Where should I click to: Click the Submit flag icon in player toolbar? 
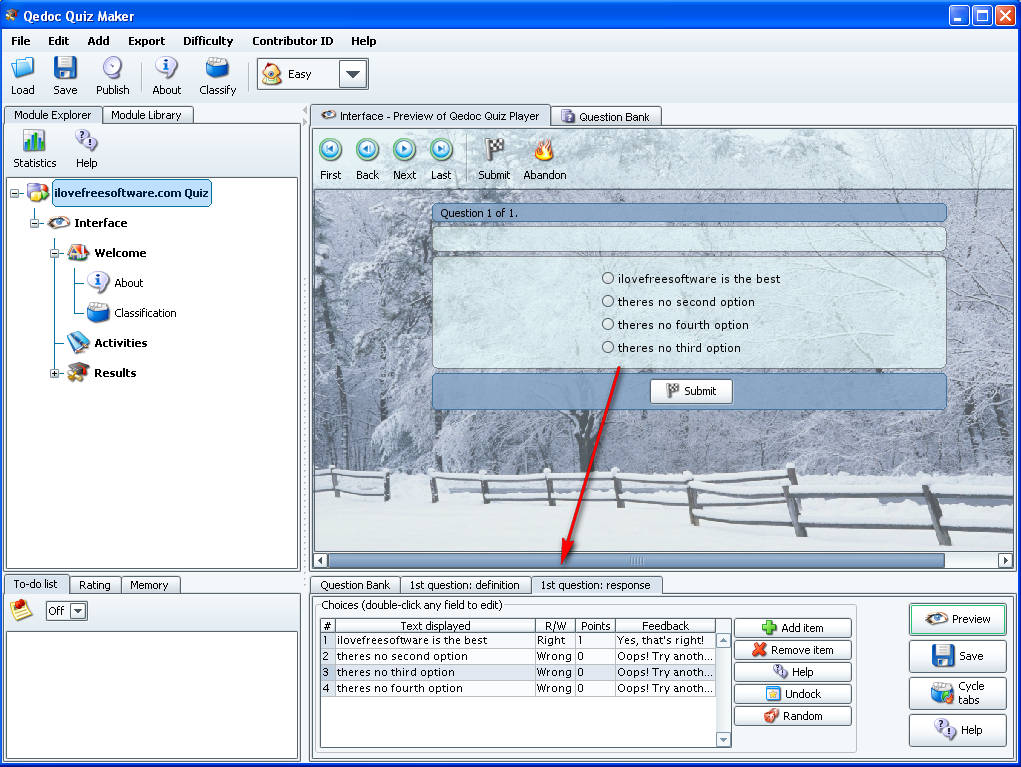[494, 150]
